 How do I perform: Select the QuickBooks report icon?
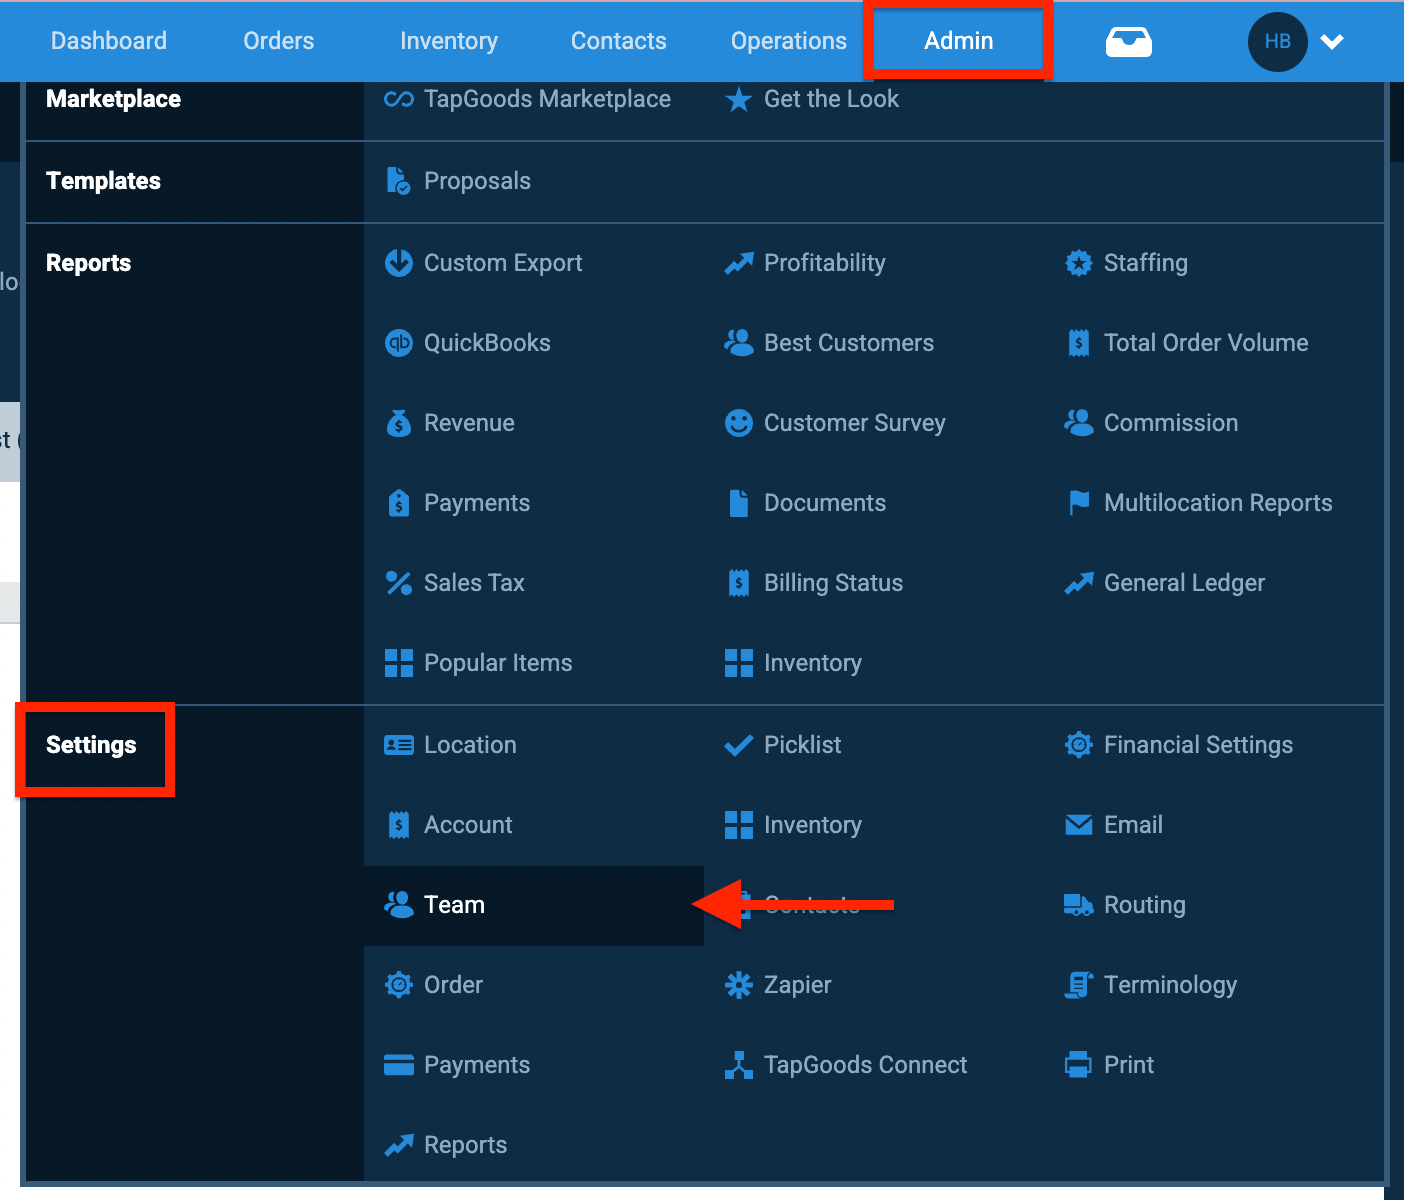[x=399, y=343]
